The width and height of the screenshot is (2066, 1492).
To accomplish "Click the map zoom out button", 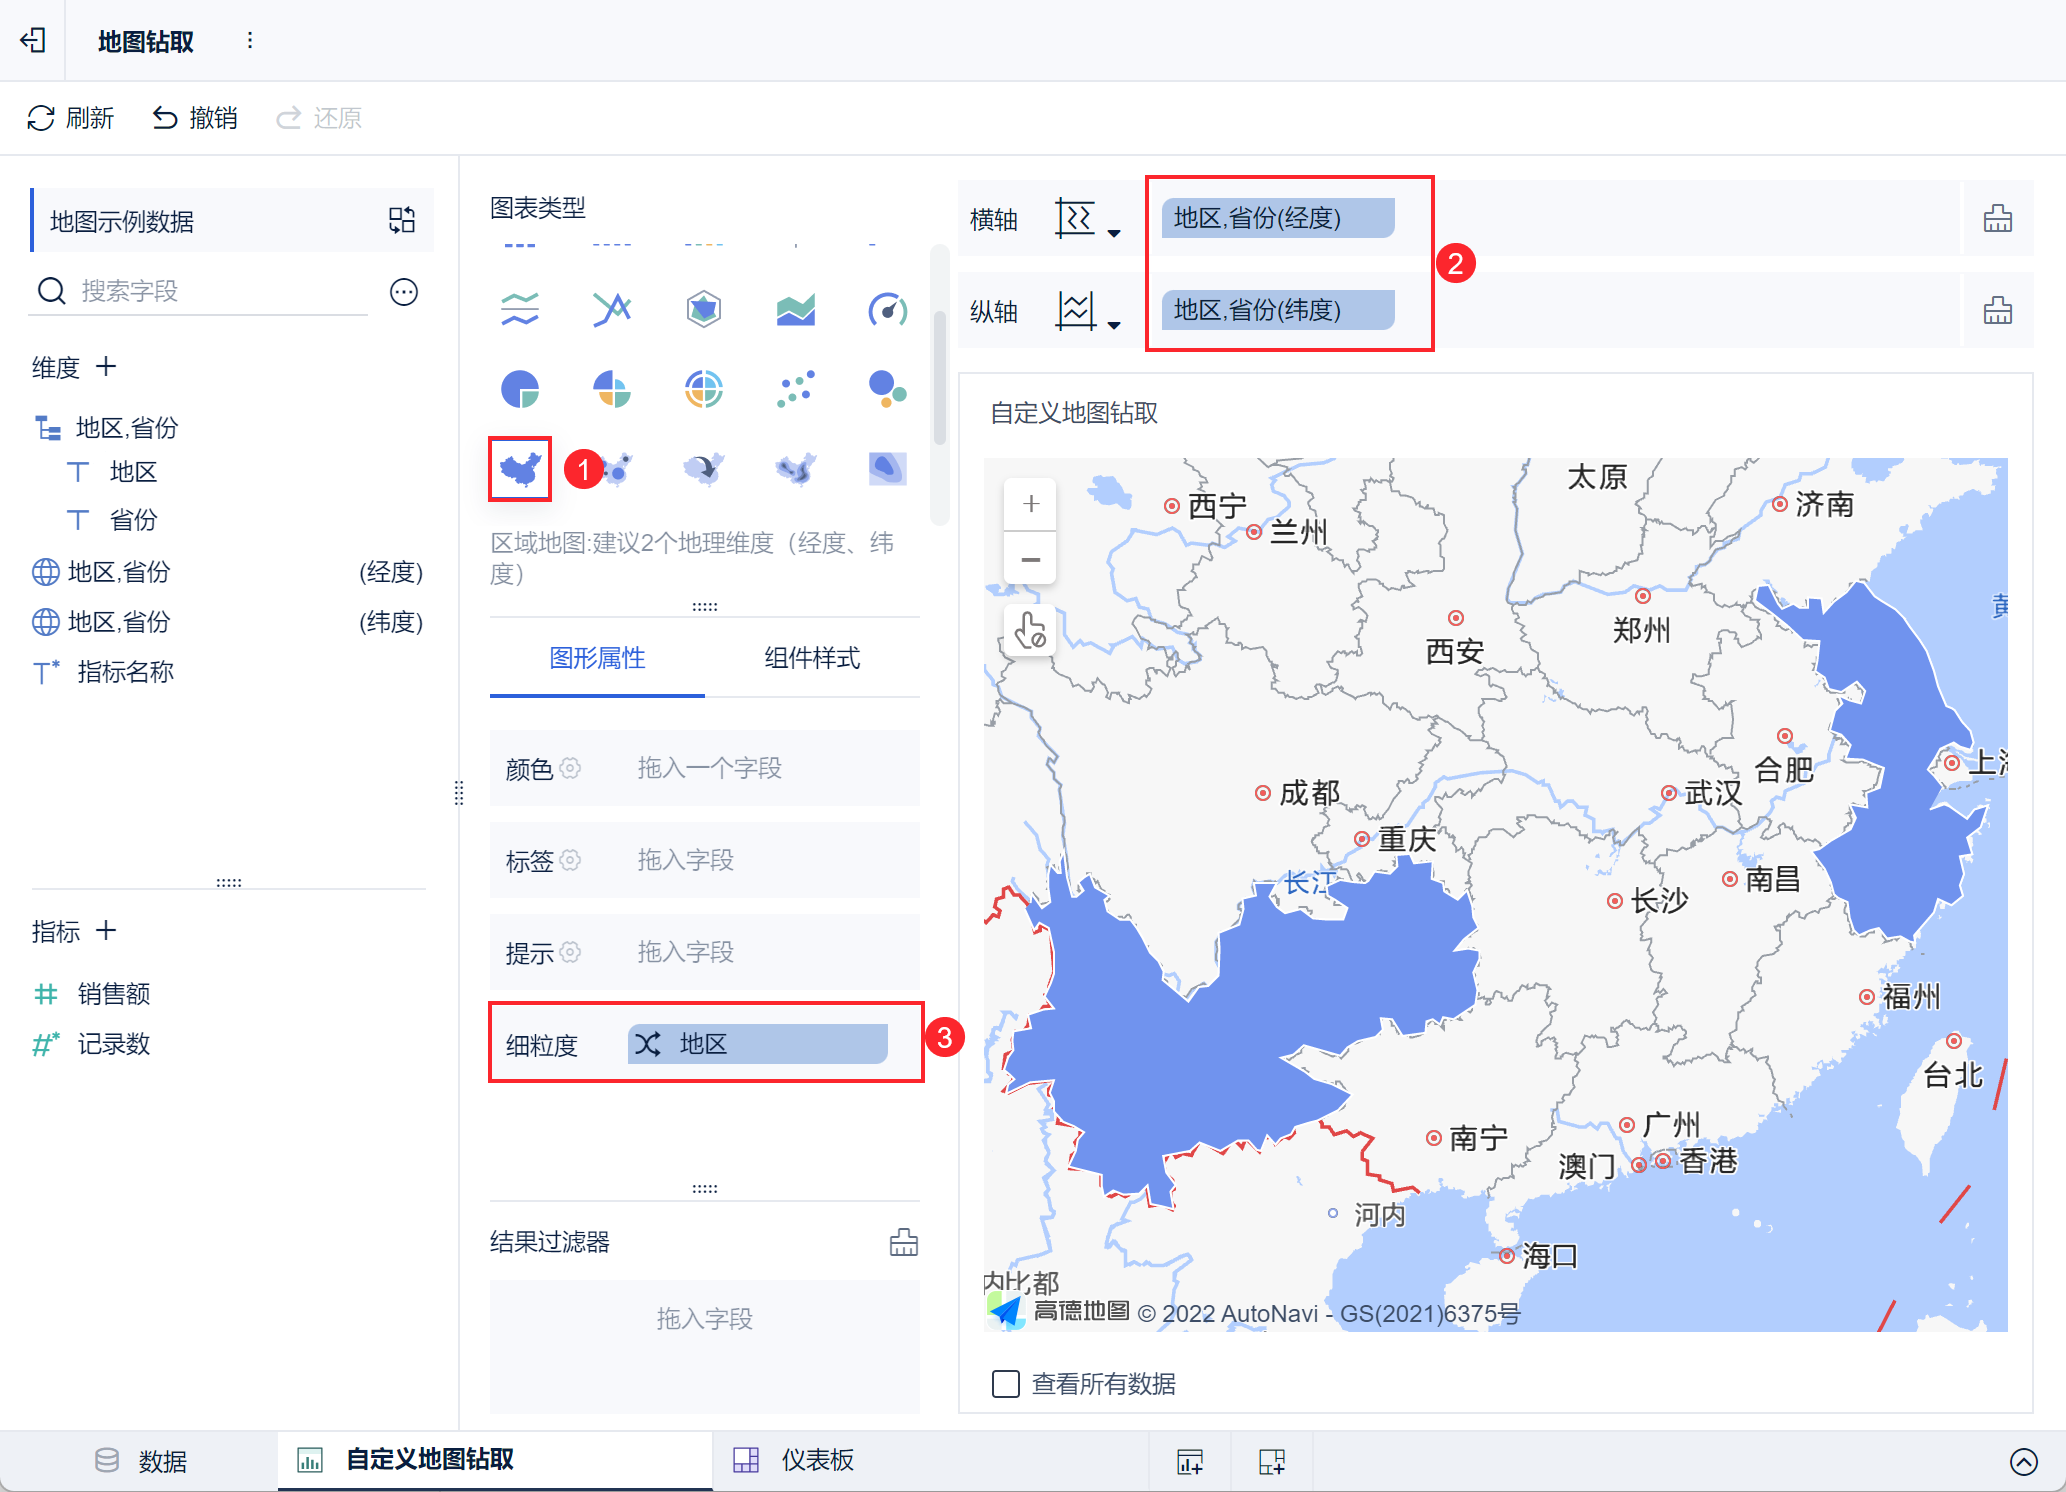I will click(x=1031, y=559).
